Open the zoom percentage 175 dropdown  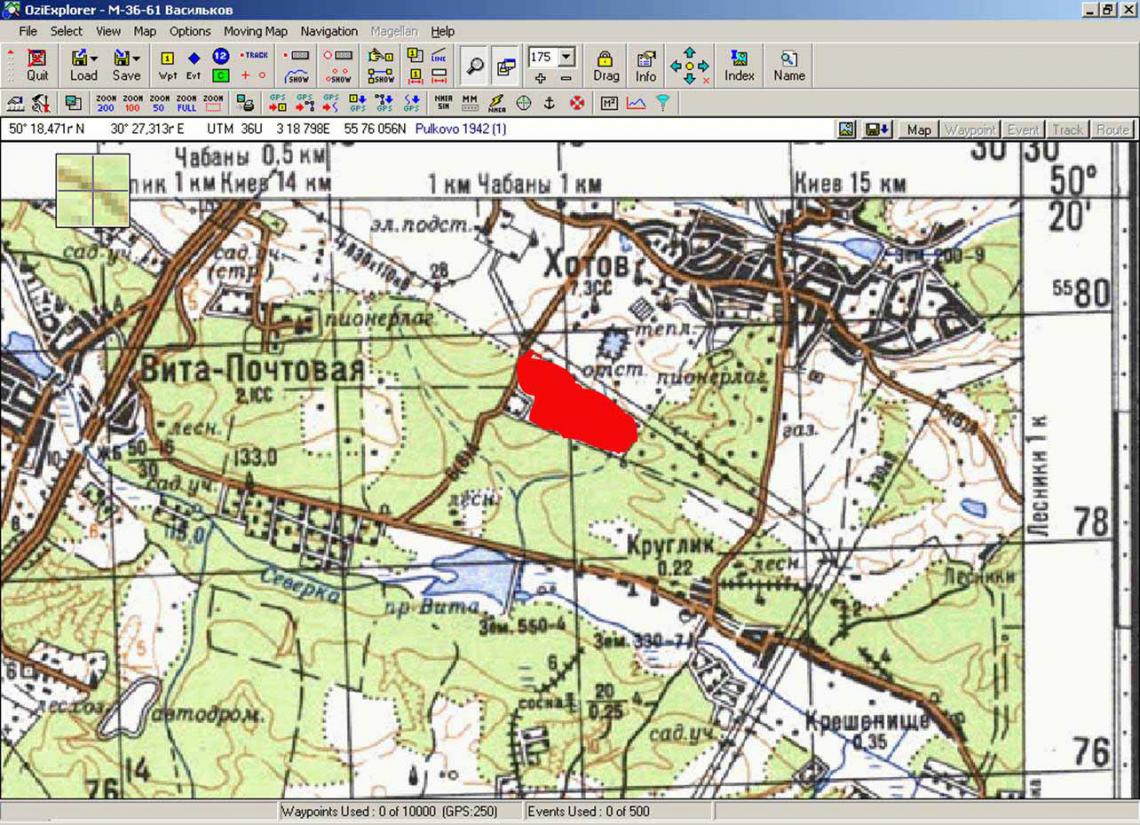click(567, 57)
